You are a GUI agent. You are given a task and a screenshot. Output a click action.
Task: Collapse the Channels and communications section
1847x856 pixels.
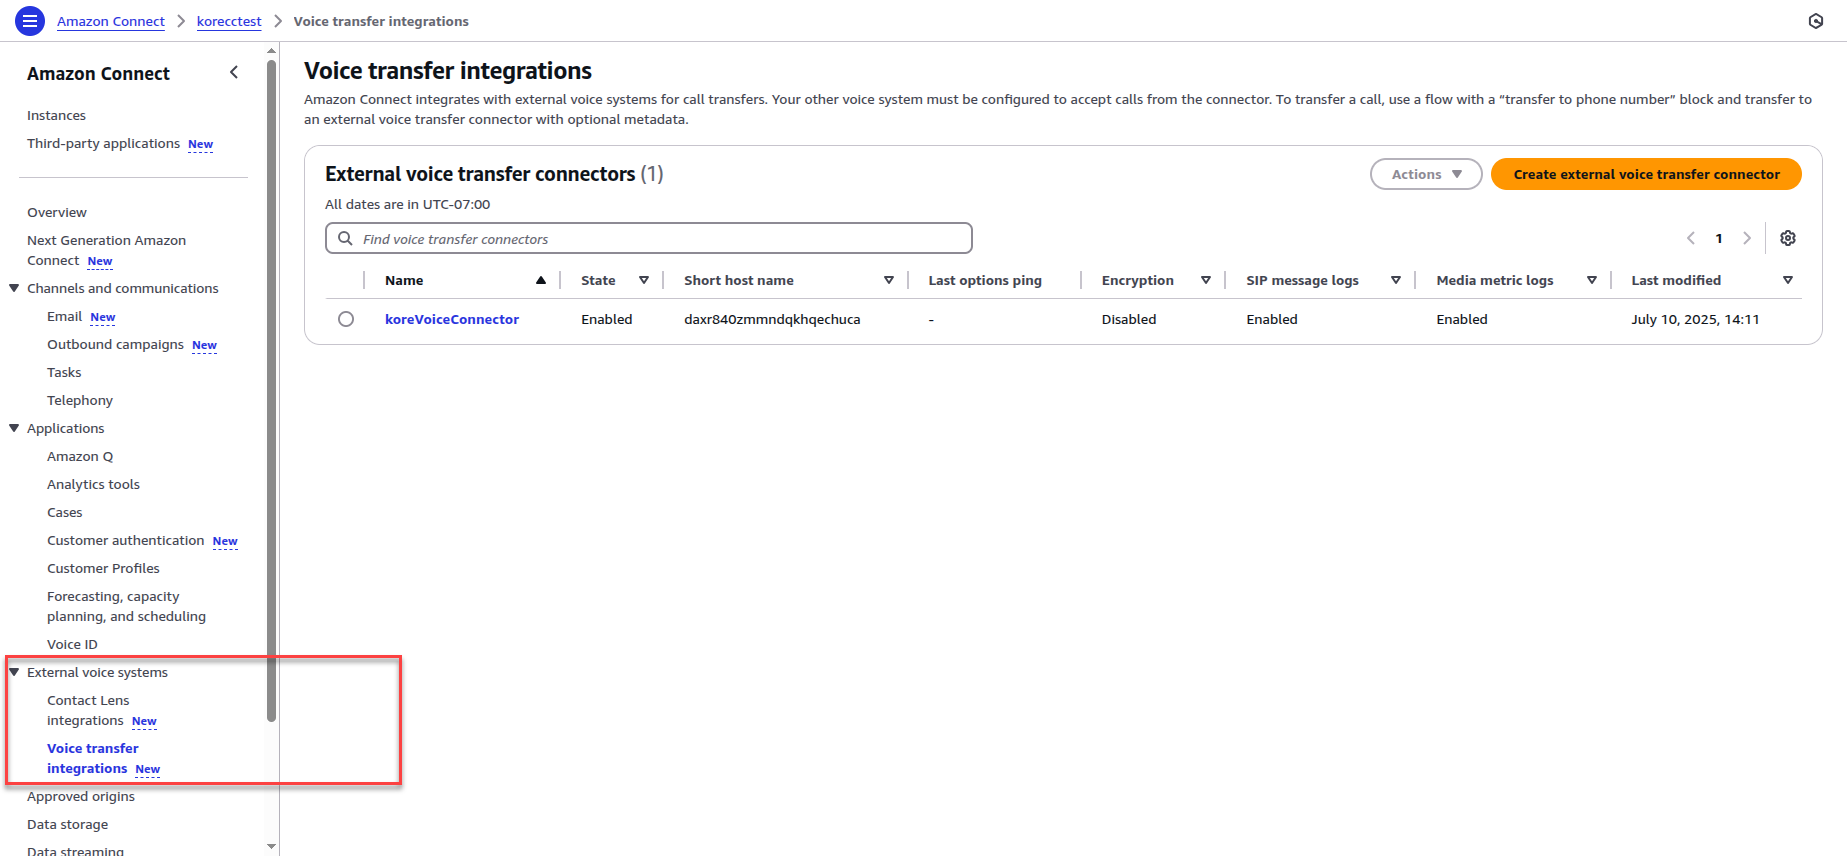[14, 288]
